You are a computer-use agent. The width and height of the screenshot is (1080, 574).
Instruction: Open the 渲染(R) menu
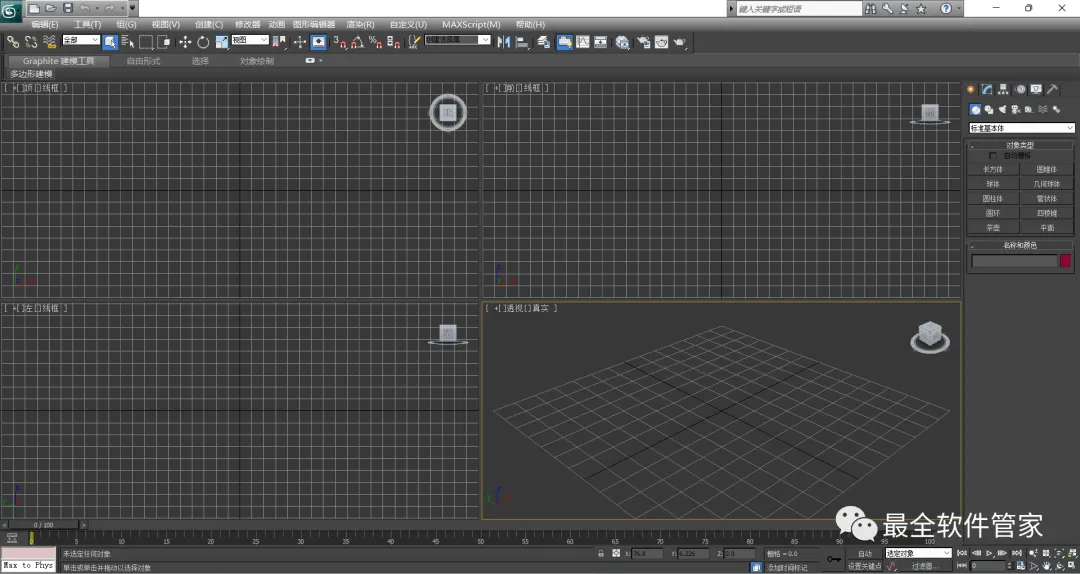click(360, 24)
